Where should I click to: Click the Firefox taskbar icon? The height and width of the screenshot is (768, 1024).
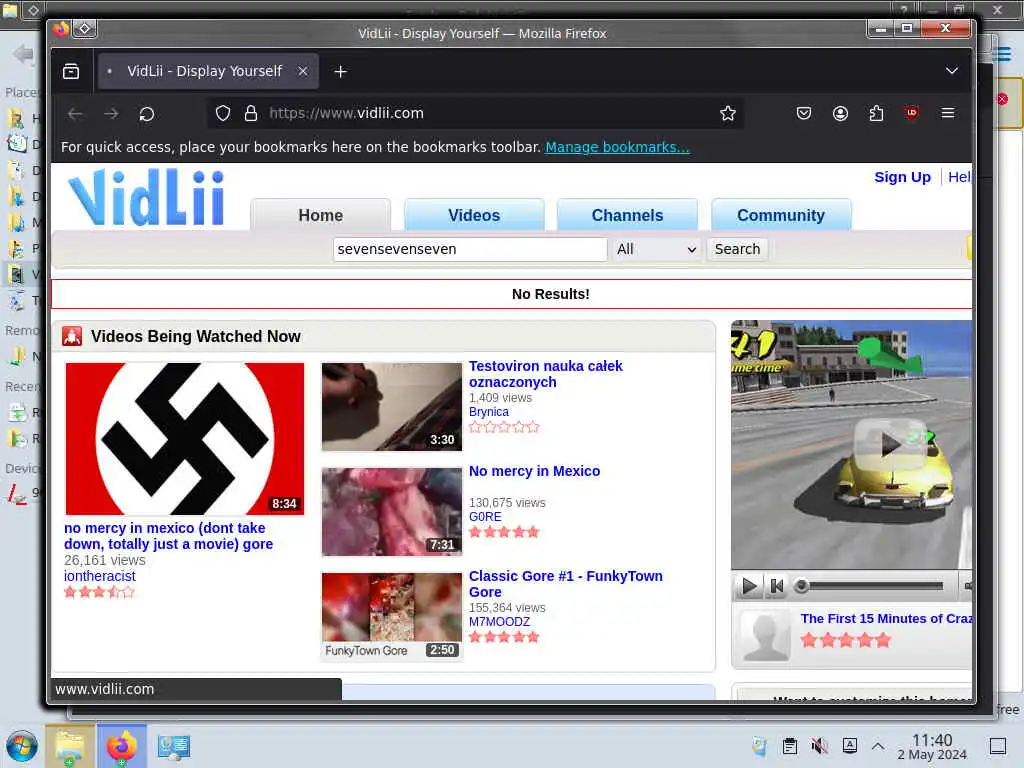point(122,746)
